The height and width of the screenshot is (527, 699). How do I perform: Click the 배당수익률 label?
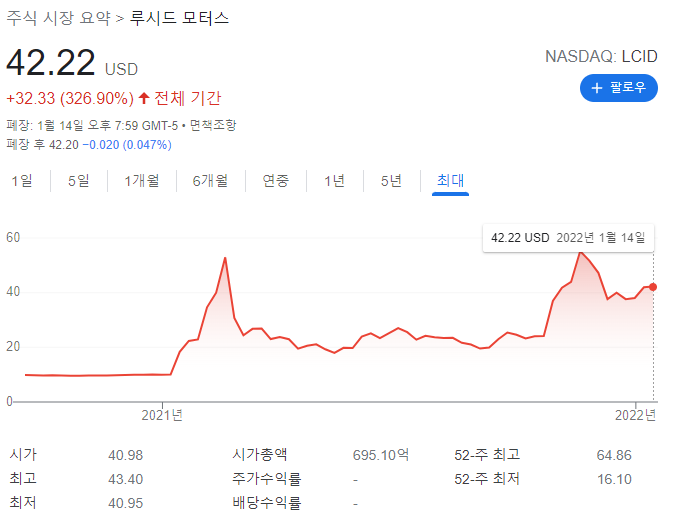(x=267, y=503)
